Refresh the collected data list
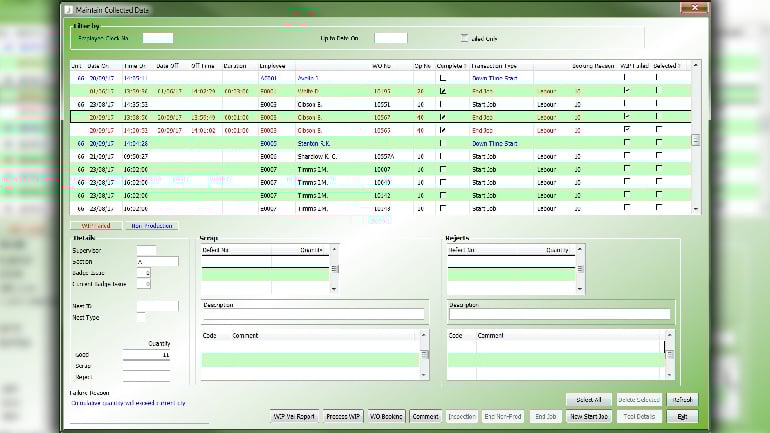 click(x=682, y=399)
